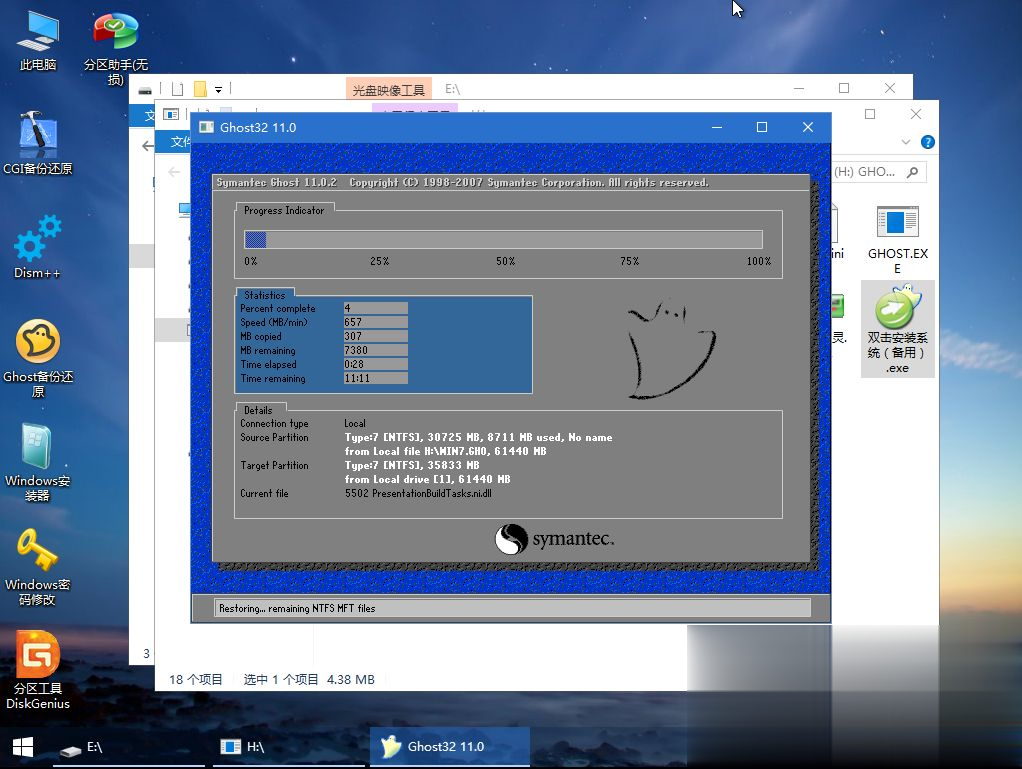Image resolution: width=1022 pixels, height=769 pixels.
Task: Click the search magnifier icon
Action: tap(912, 172)
